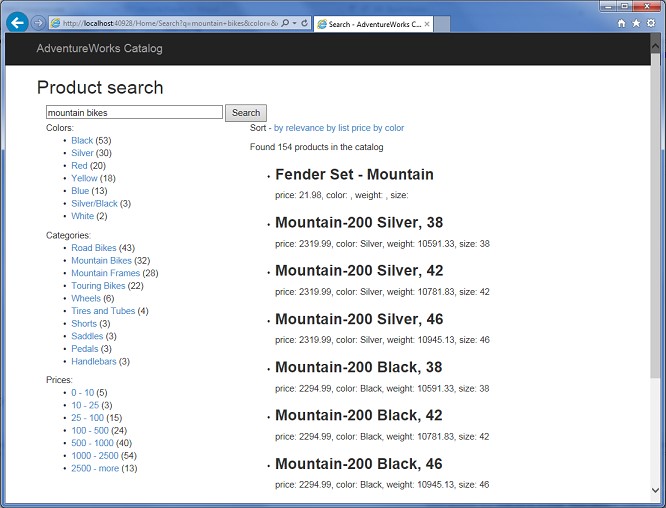This screenshot has height=508, width=666.
Task: Click Mountain-200 Silver, 42 result title
Action: [359, 271]
